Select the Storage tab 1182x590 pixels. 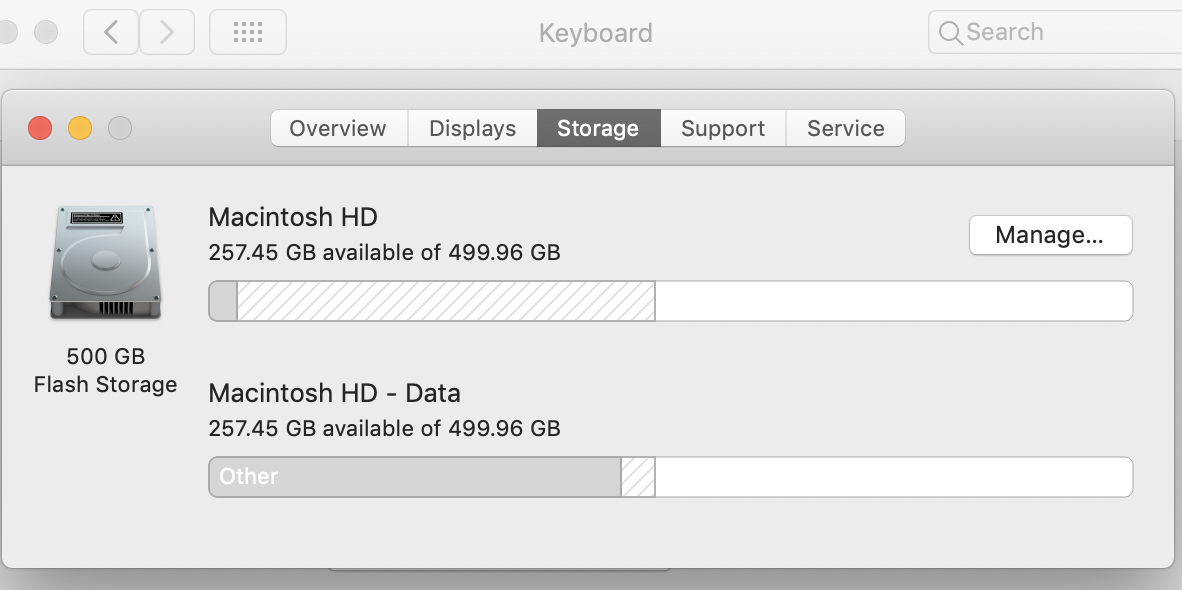point(598,128)
